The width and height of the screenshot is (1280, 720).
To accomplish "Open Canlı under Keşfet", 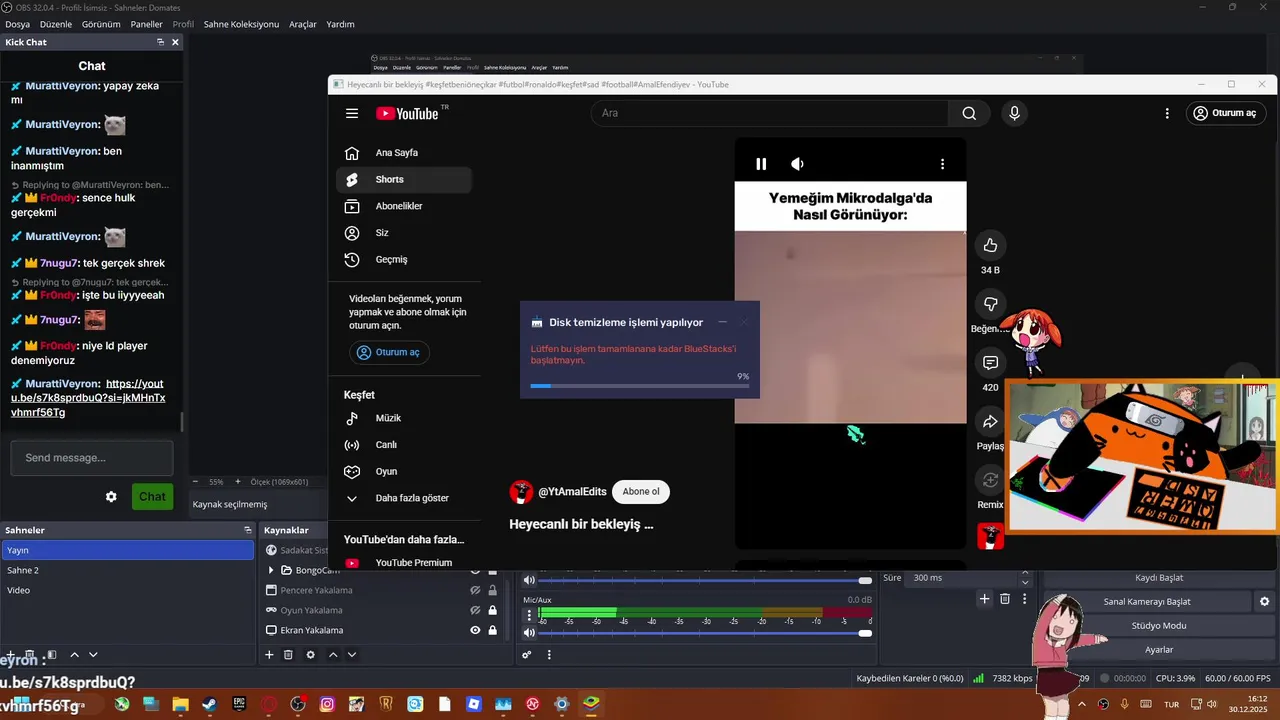I will coord(404,445).
